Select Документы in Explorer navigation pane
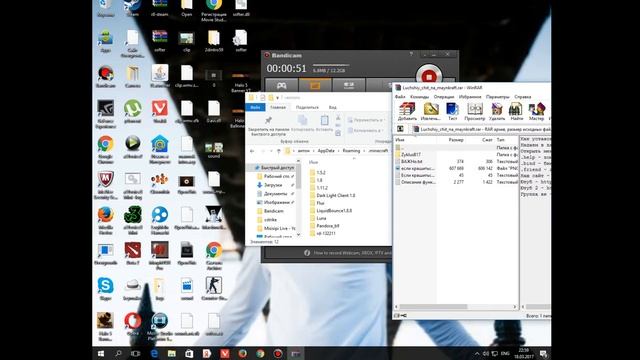640x360 pixels. (276, 193)
